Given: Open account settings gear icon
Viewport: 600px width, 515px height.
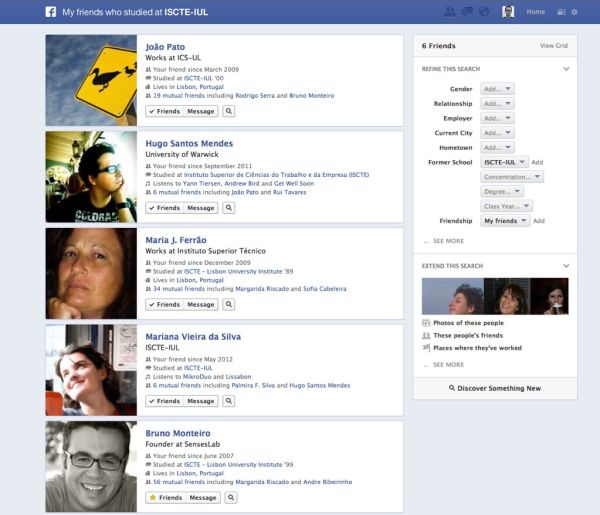Looking at the screenshot, I should 574,12.
